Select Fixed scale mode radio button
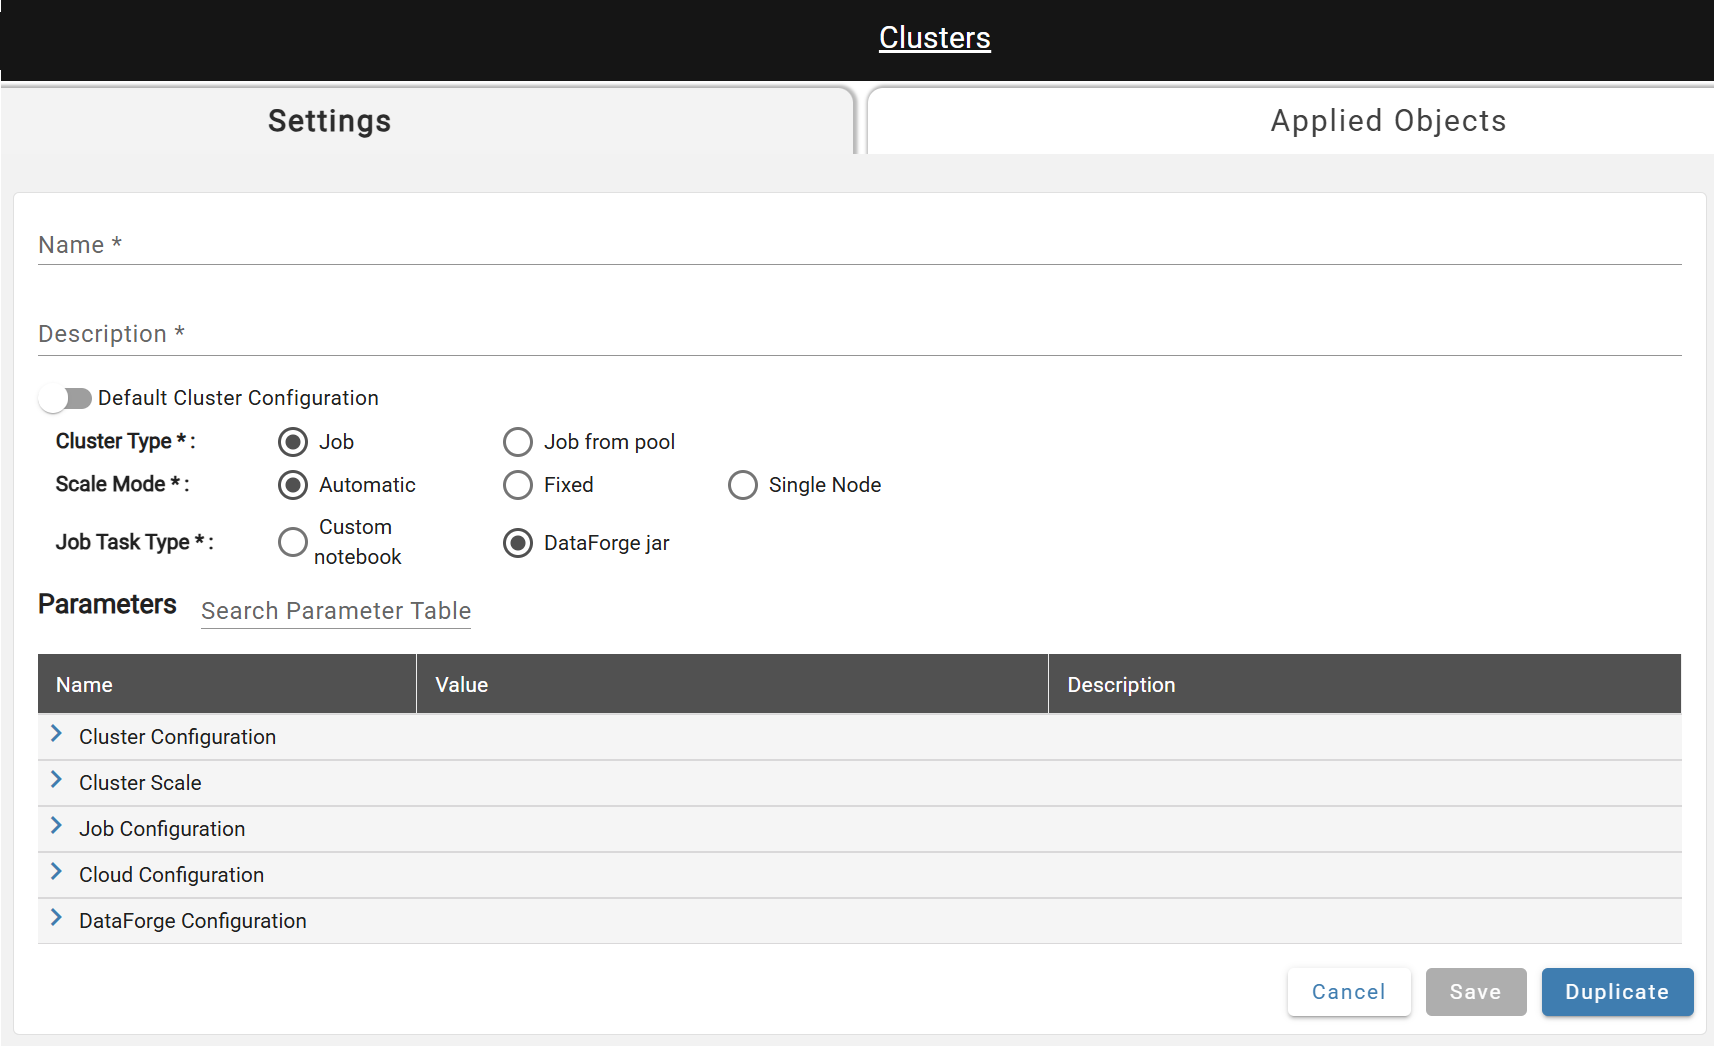1714x1046 pixels. click(x=518, y=485)
